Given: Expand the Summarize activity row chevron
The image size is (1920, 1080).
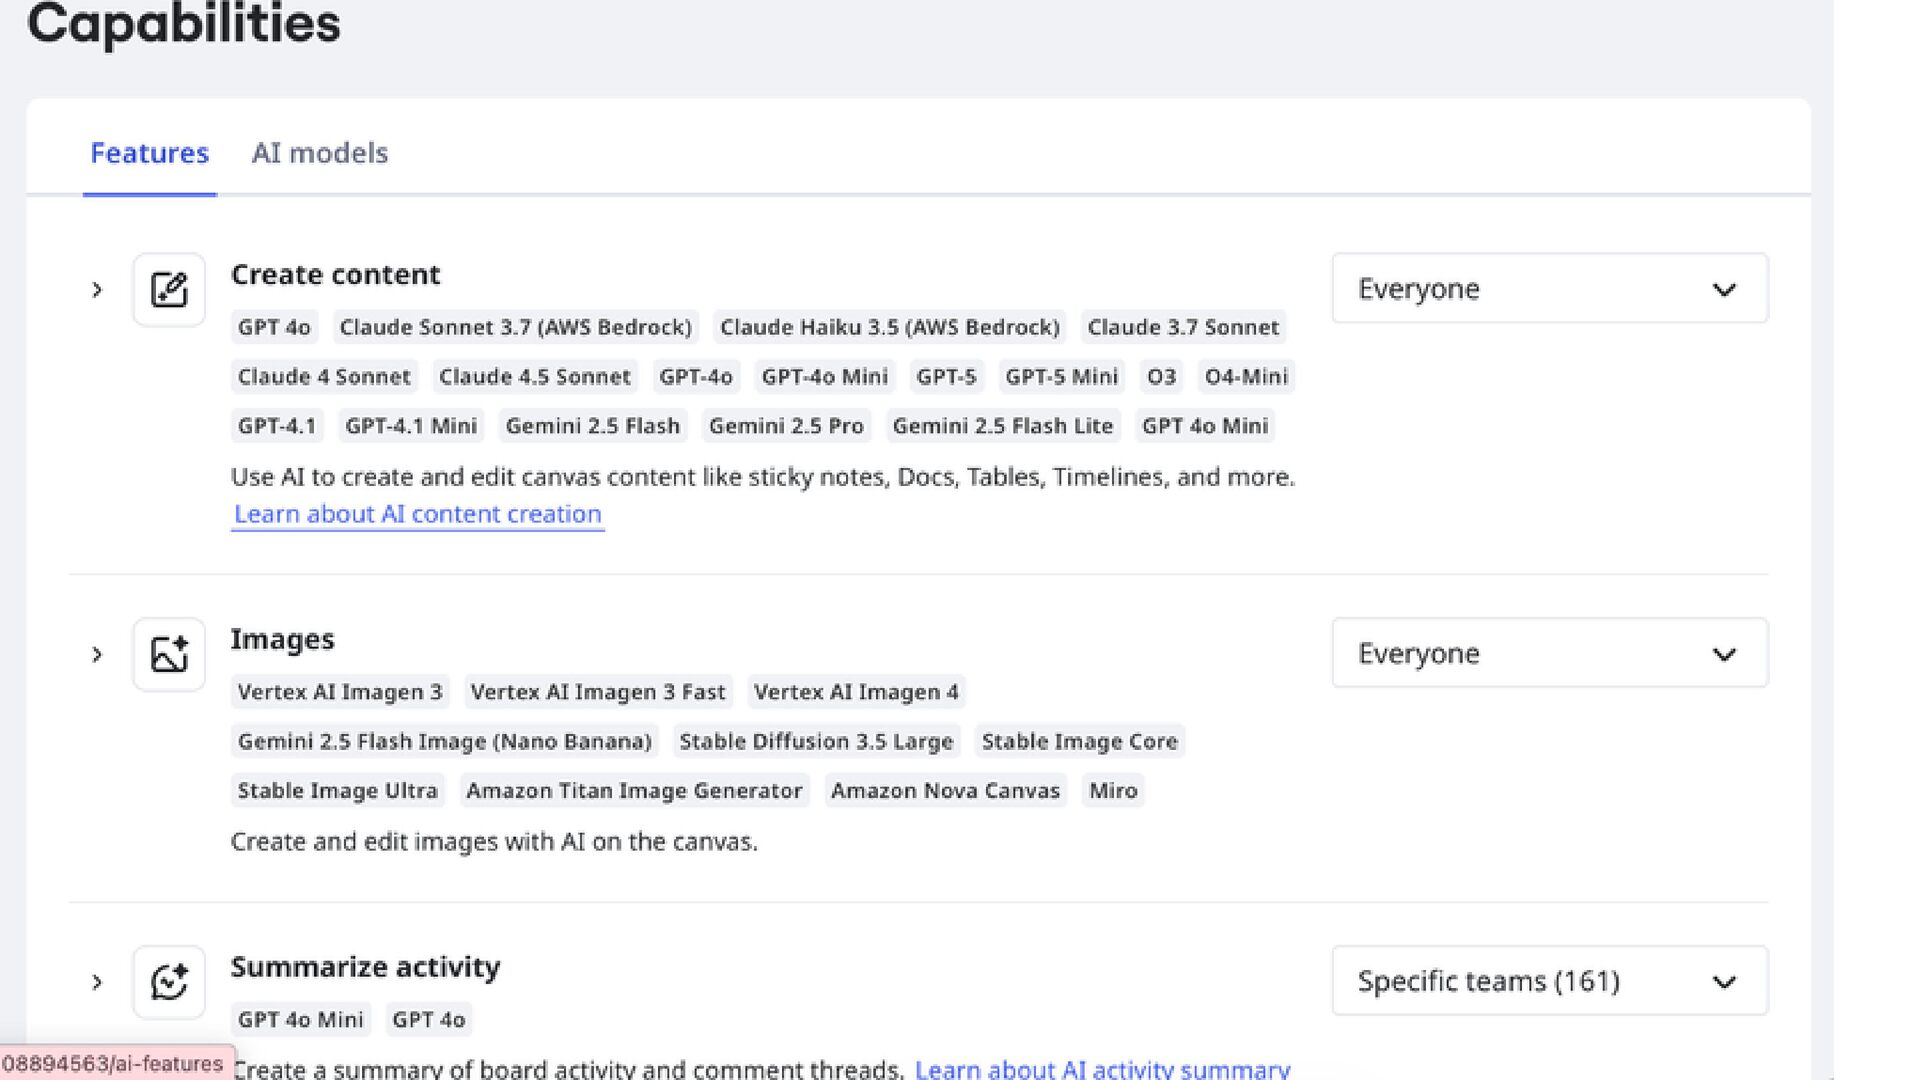Looking at the screenshot, I should coord(97,982).
